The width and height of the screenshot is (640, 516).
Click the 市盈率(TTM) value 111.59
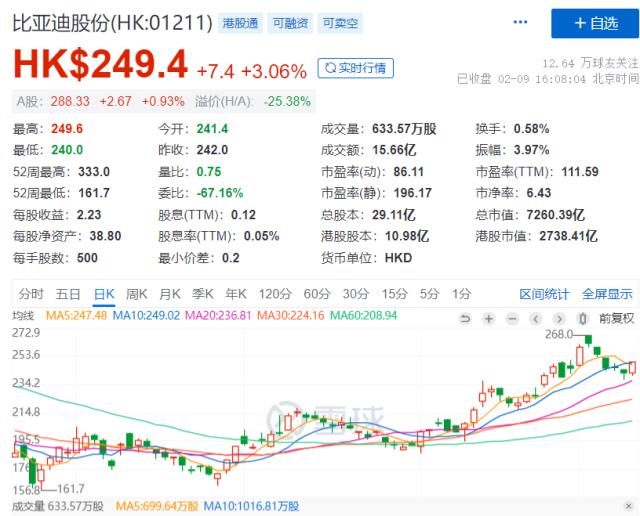580,172
